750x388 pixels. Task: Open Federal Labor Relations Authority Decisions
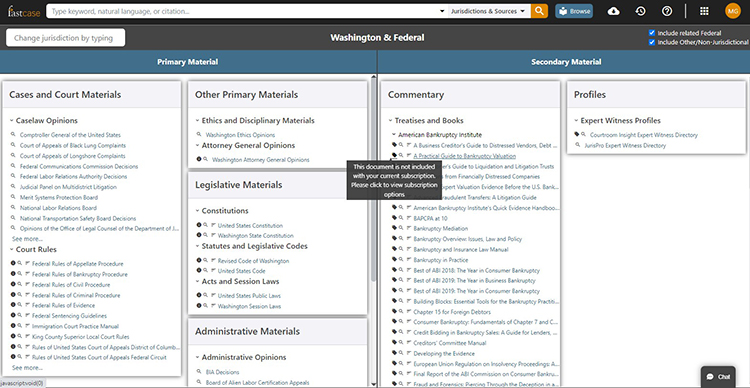coord(73,177)
